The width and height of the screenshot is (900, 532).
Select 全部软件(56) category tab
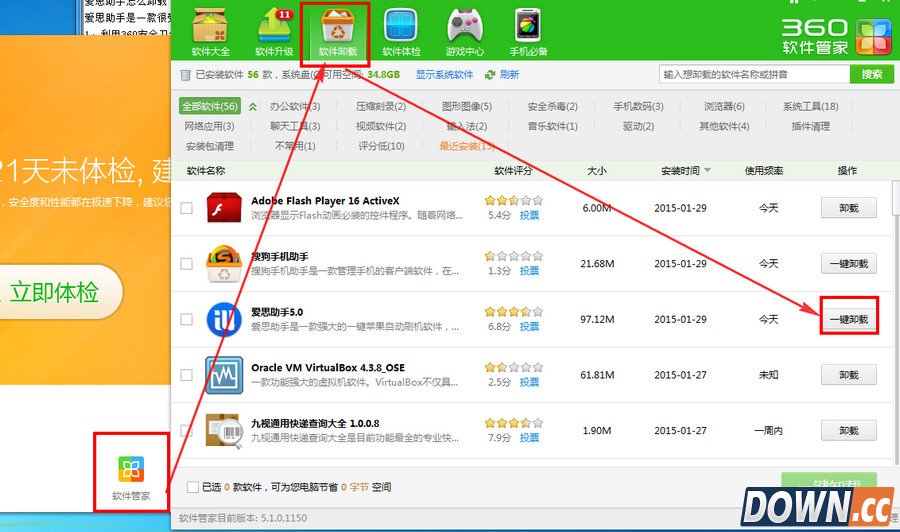coord(210,106)
